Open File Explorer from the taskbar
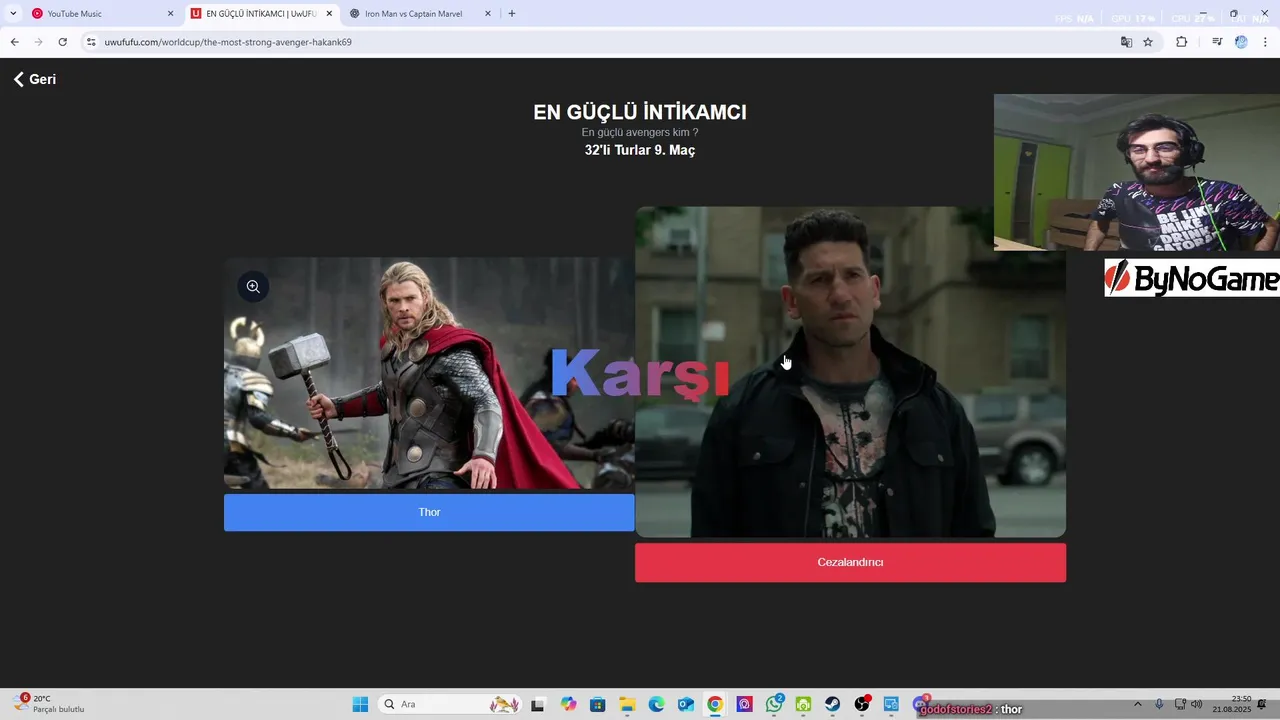 627,705
